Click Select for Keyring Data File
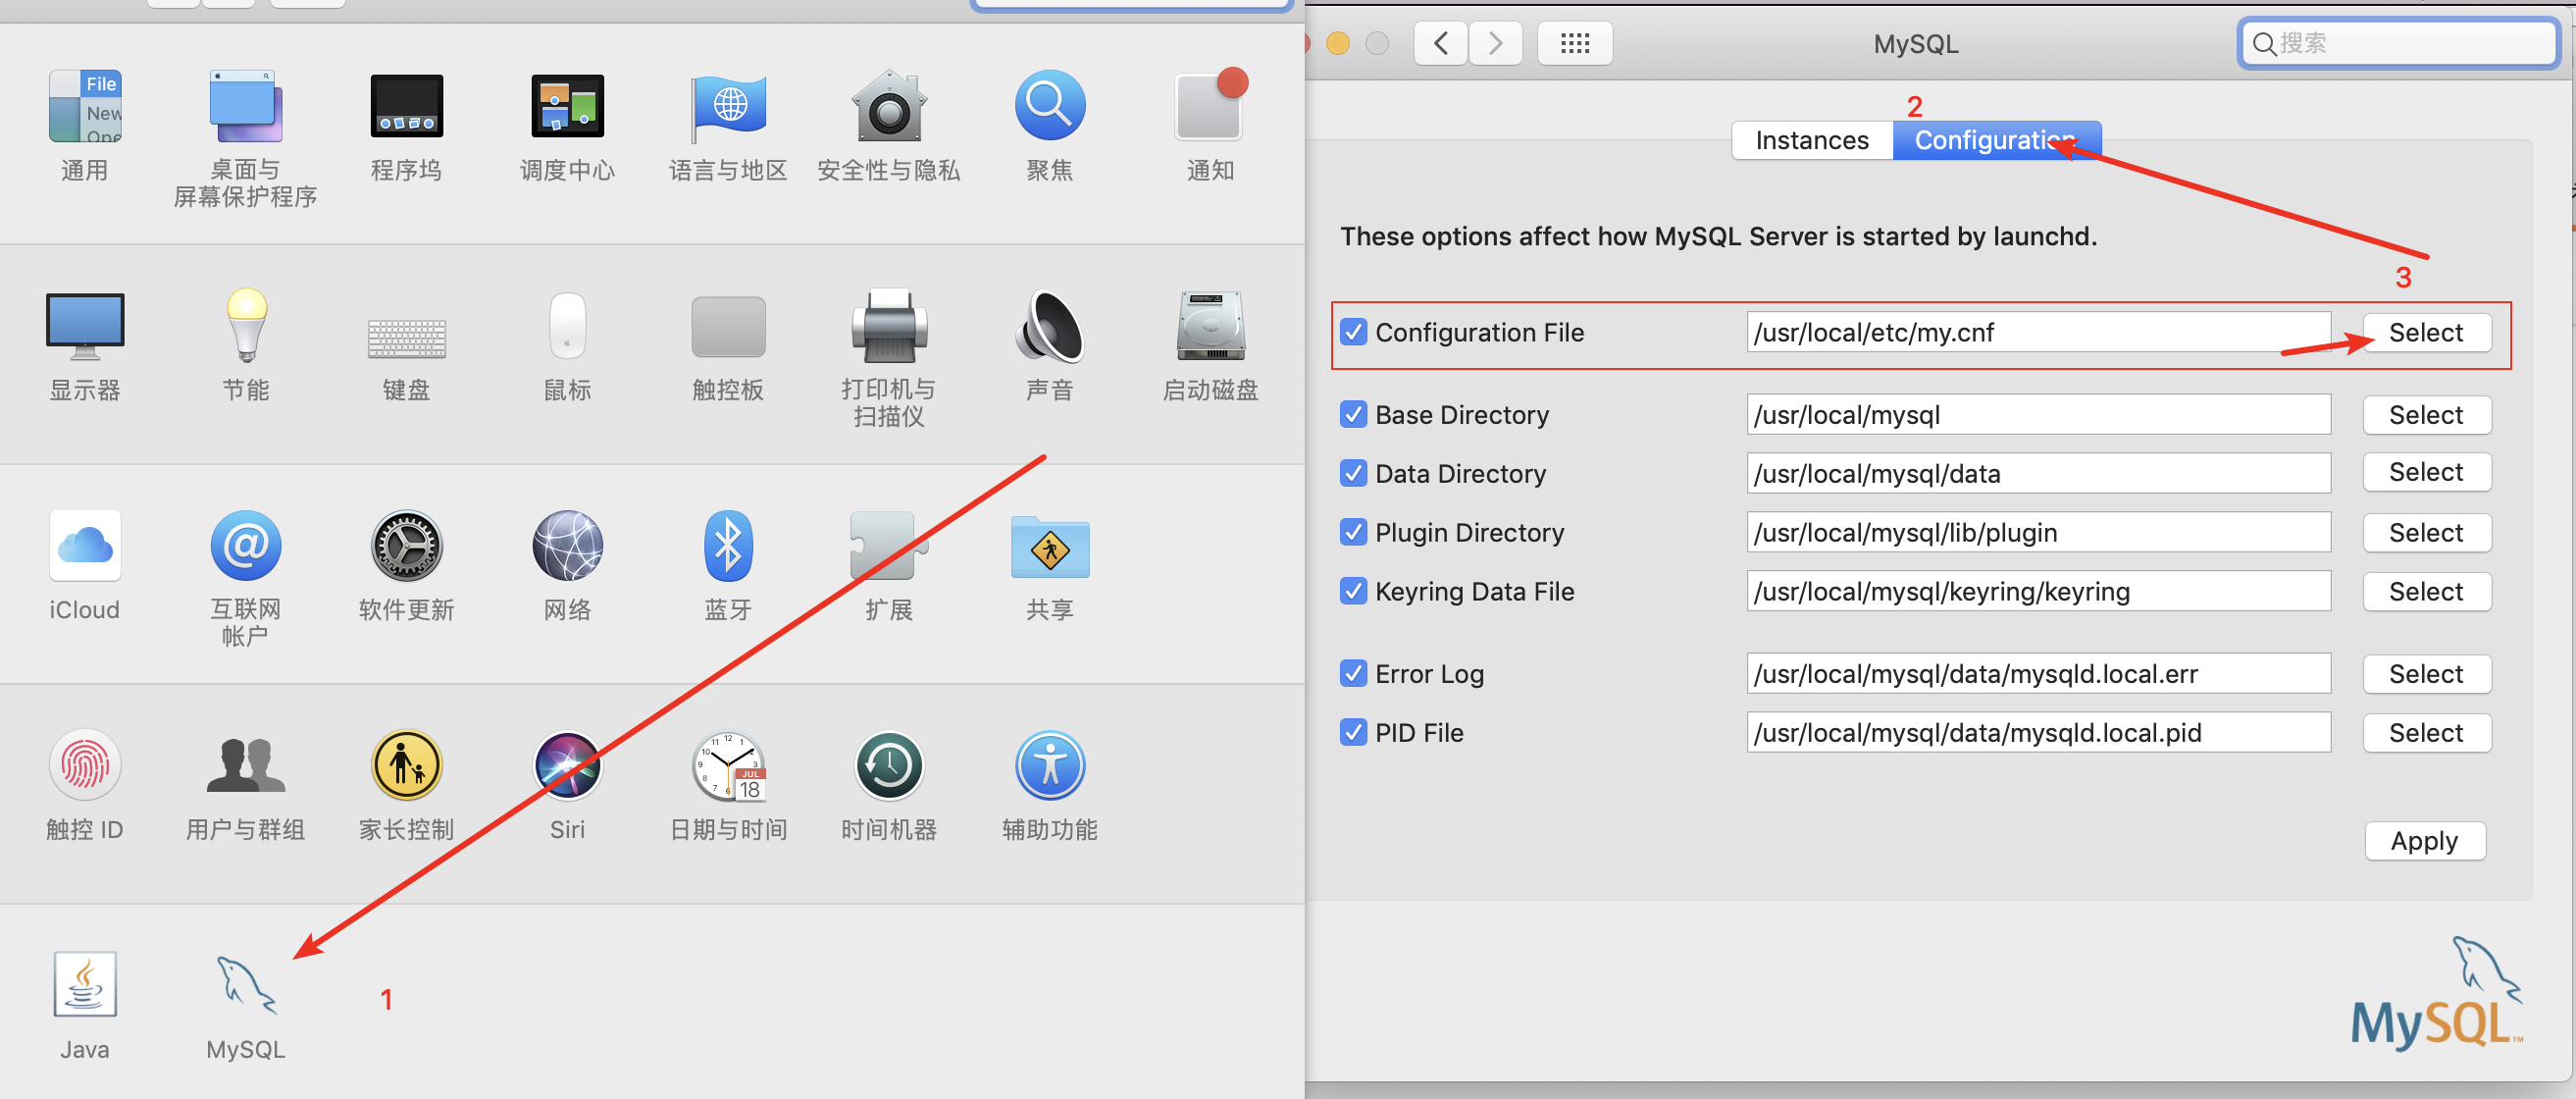Screen dimensions: 2576x1099 coord(2426,591)
